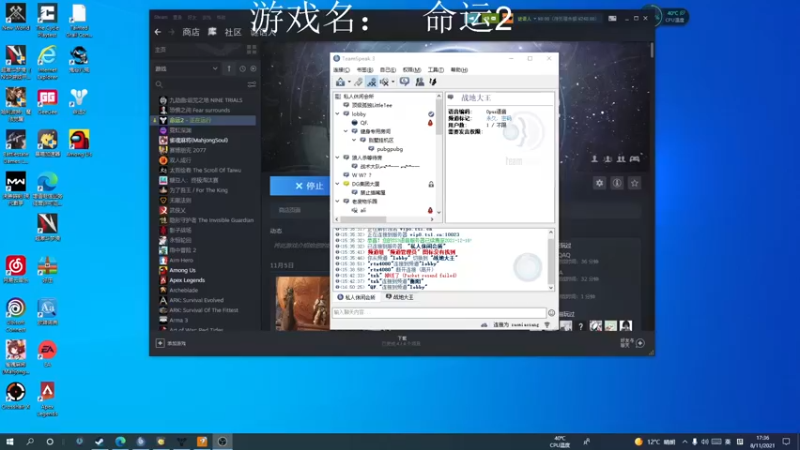Open second menu in TeamSpeak menu bar
This screenshot has width=800, height=450.
pos(365,69)
